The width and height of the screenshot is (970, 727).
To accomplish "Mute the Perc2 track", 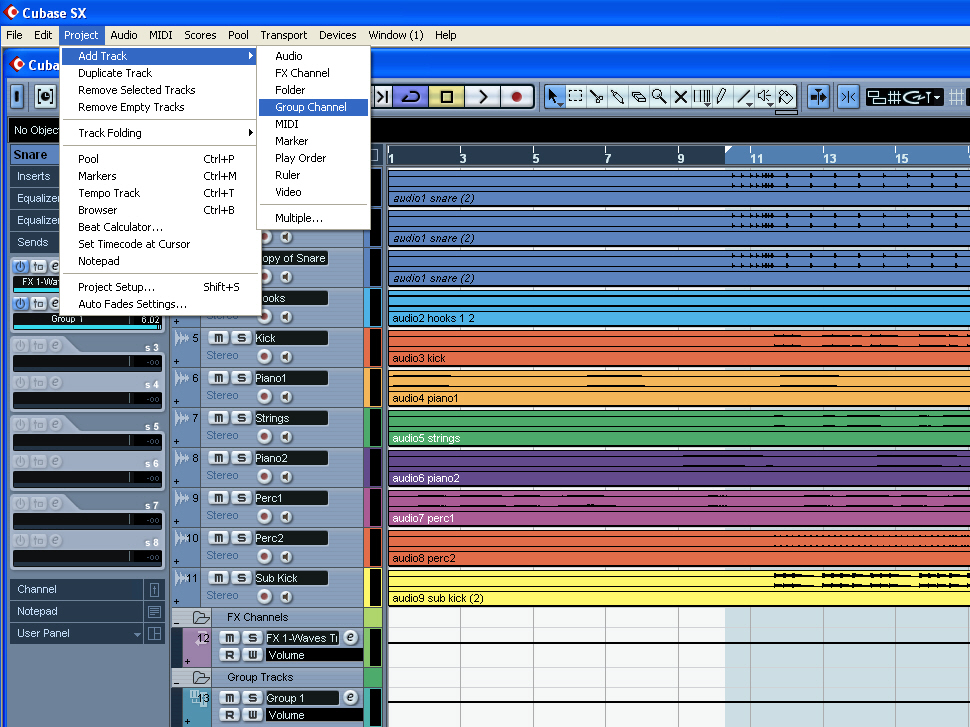I will (218, 538).
